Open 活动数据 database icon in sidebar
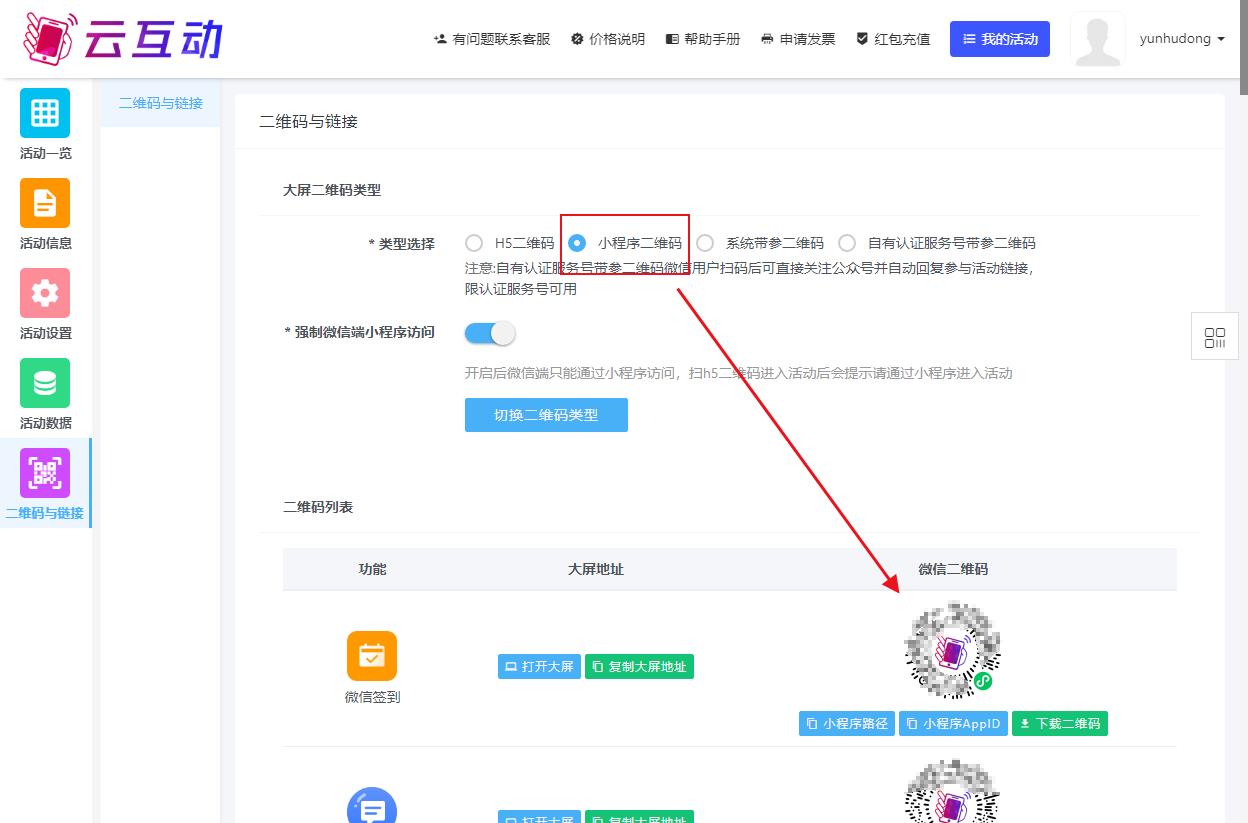This screenshot has height=823, width=1248. click(45, 383)
